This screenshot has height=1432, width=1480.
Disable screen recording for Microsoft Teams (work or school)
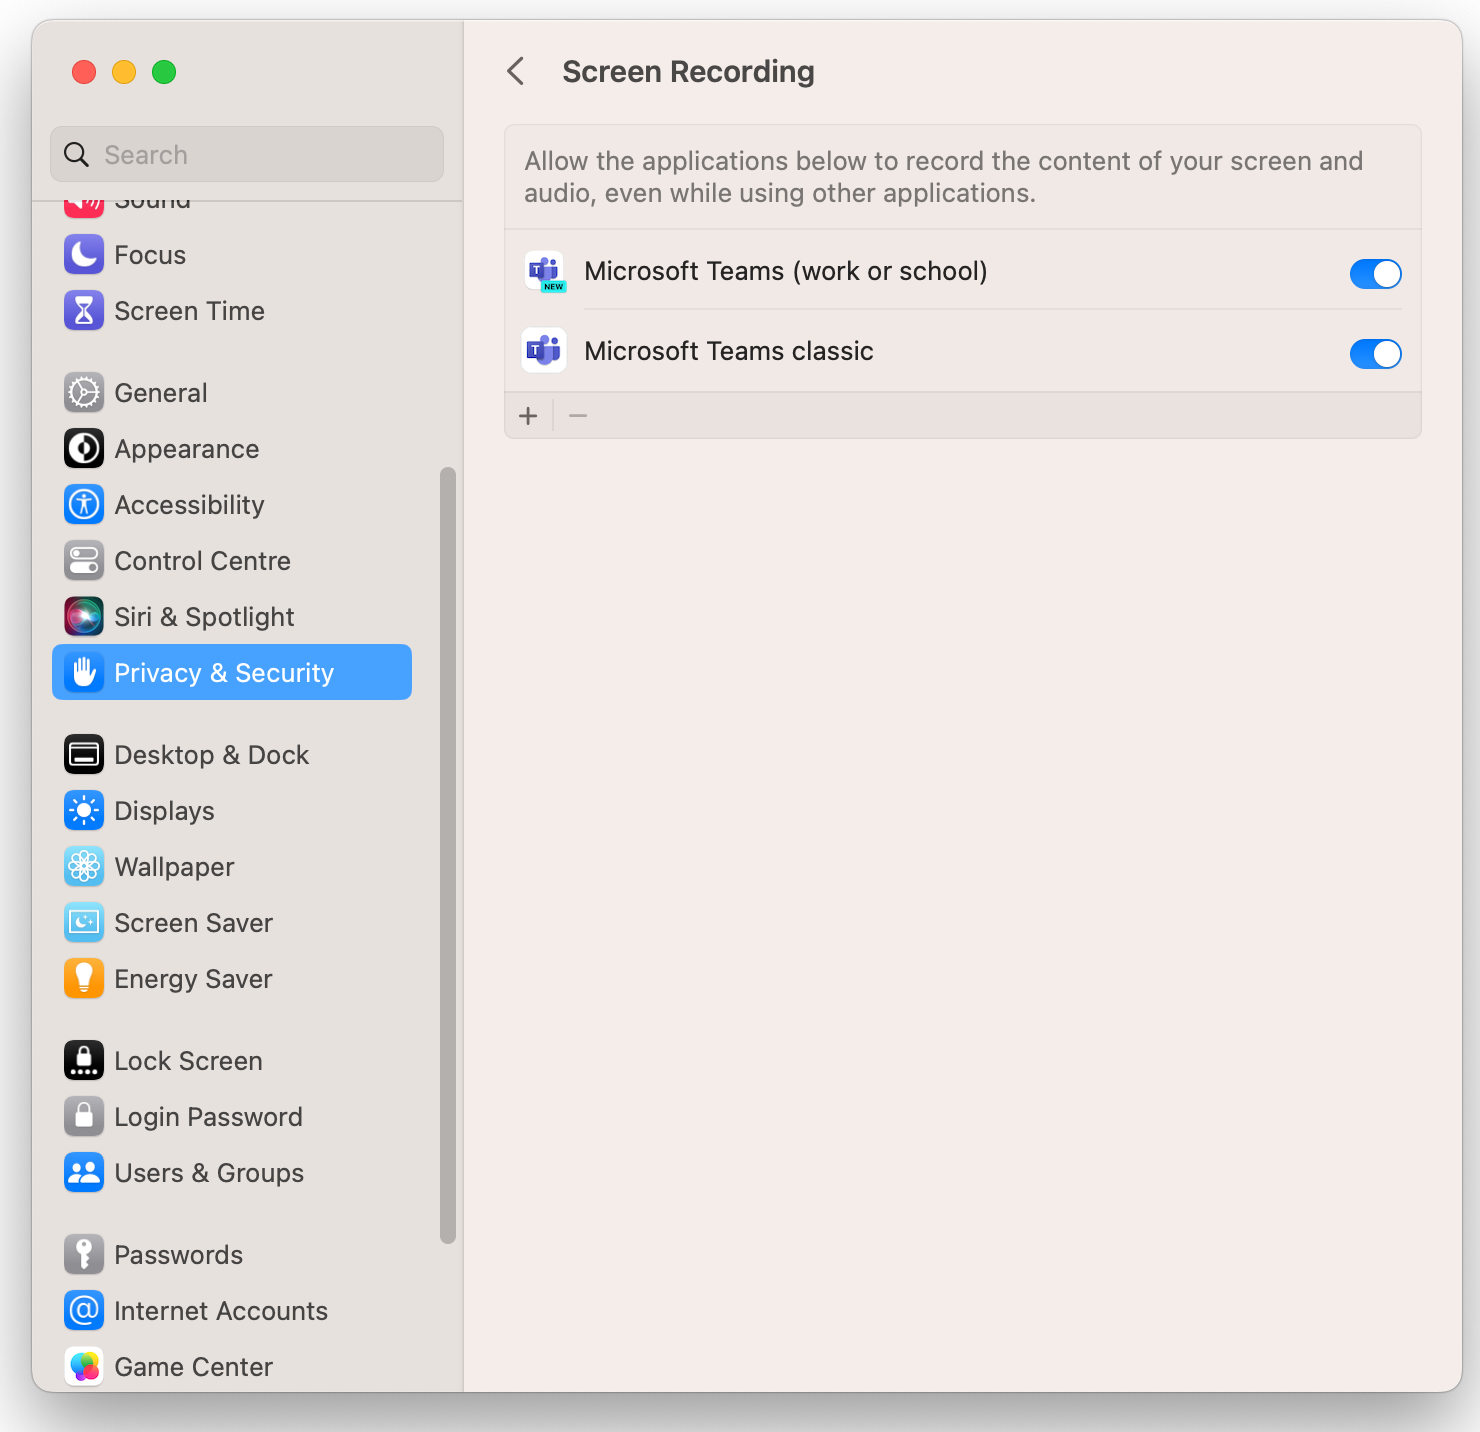click(x=1375, y=273)
